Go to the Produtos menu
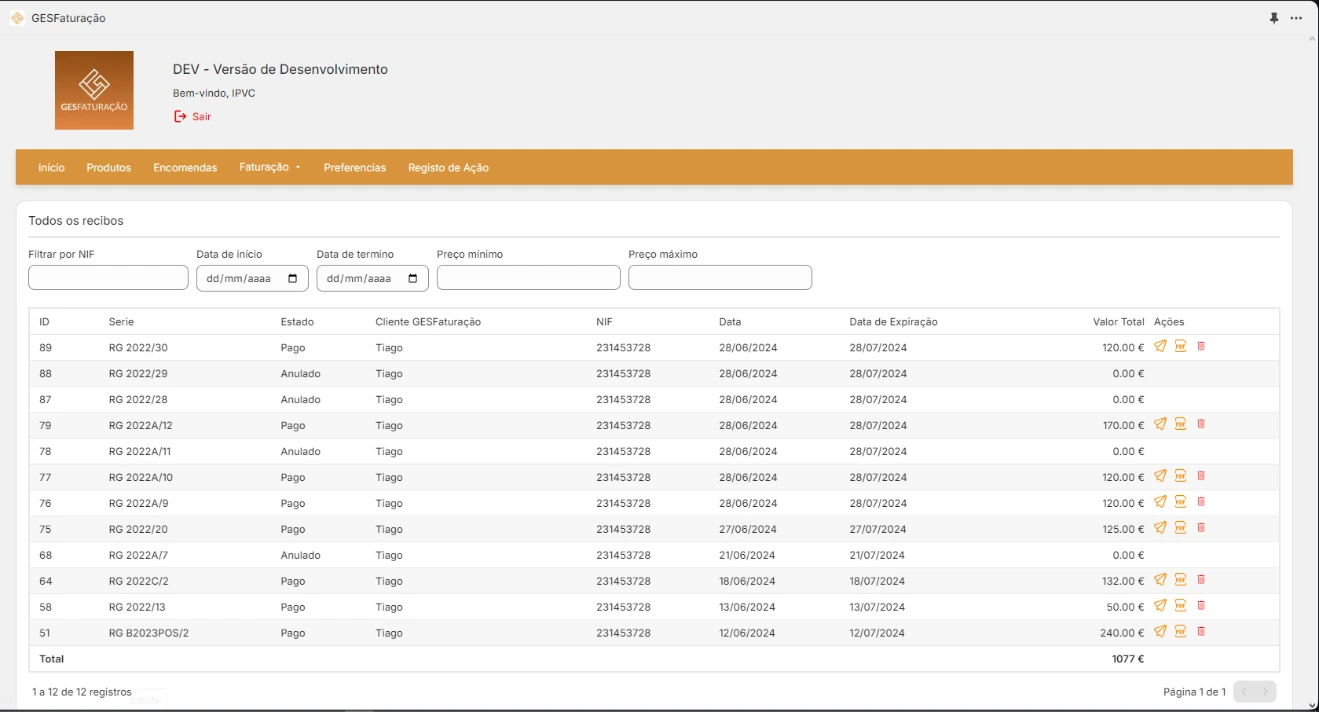 click(106, 167)
